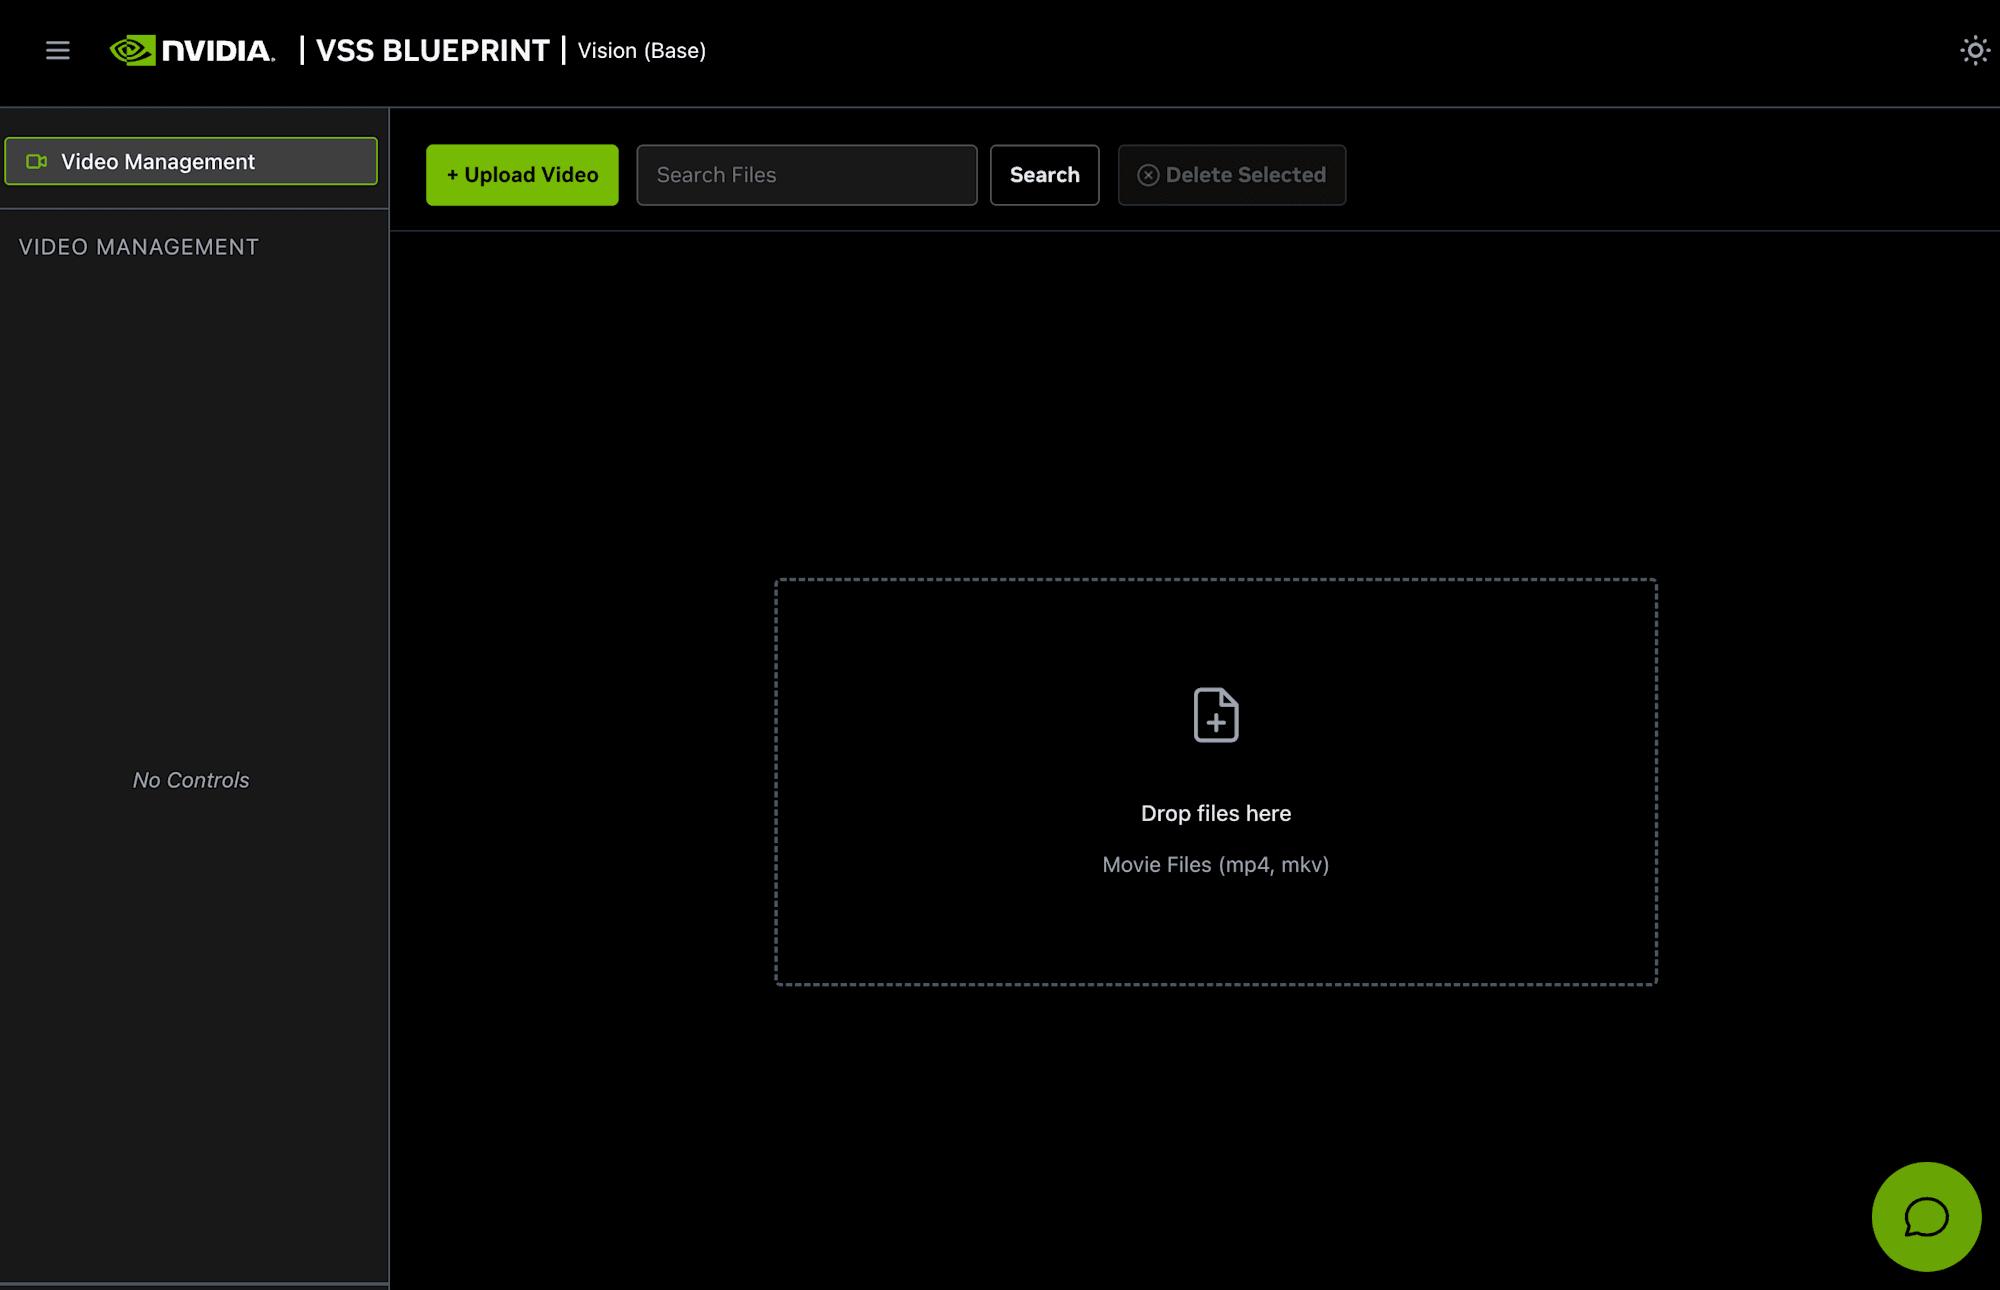Click the NVIDIA wordmark text
This screenshot has height=1290, width=2000.
218,50
